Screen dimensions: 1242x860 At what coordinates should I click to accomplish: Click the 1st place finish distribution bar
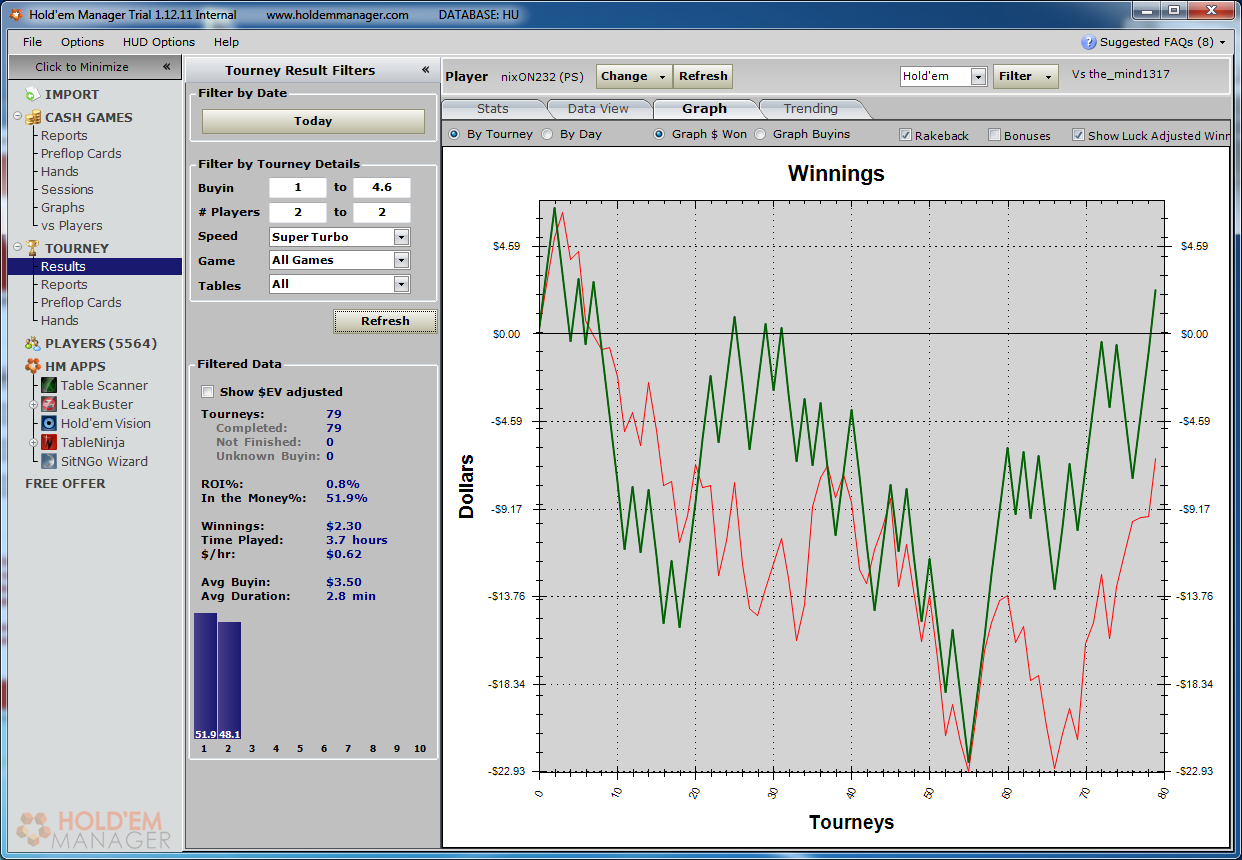[x=205, y=676]
